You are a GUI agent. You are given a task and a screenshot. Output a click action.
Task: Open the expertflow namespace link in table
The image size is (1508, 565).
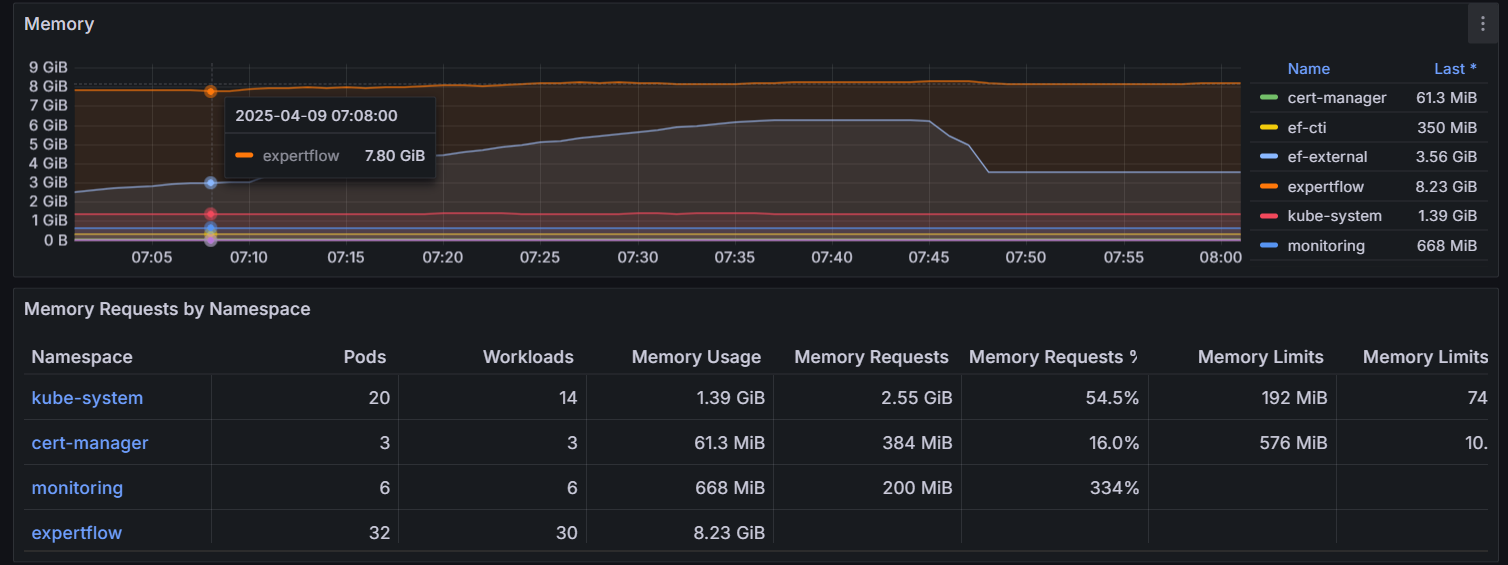coord(77,533)
